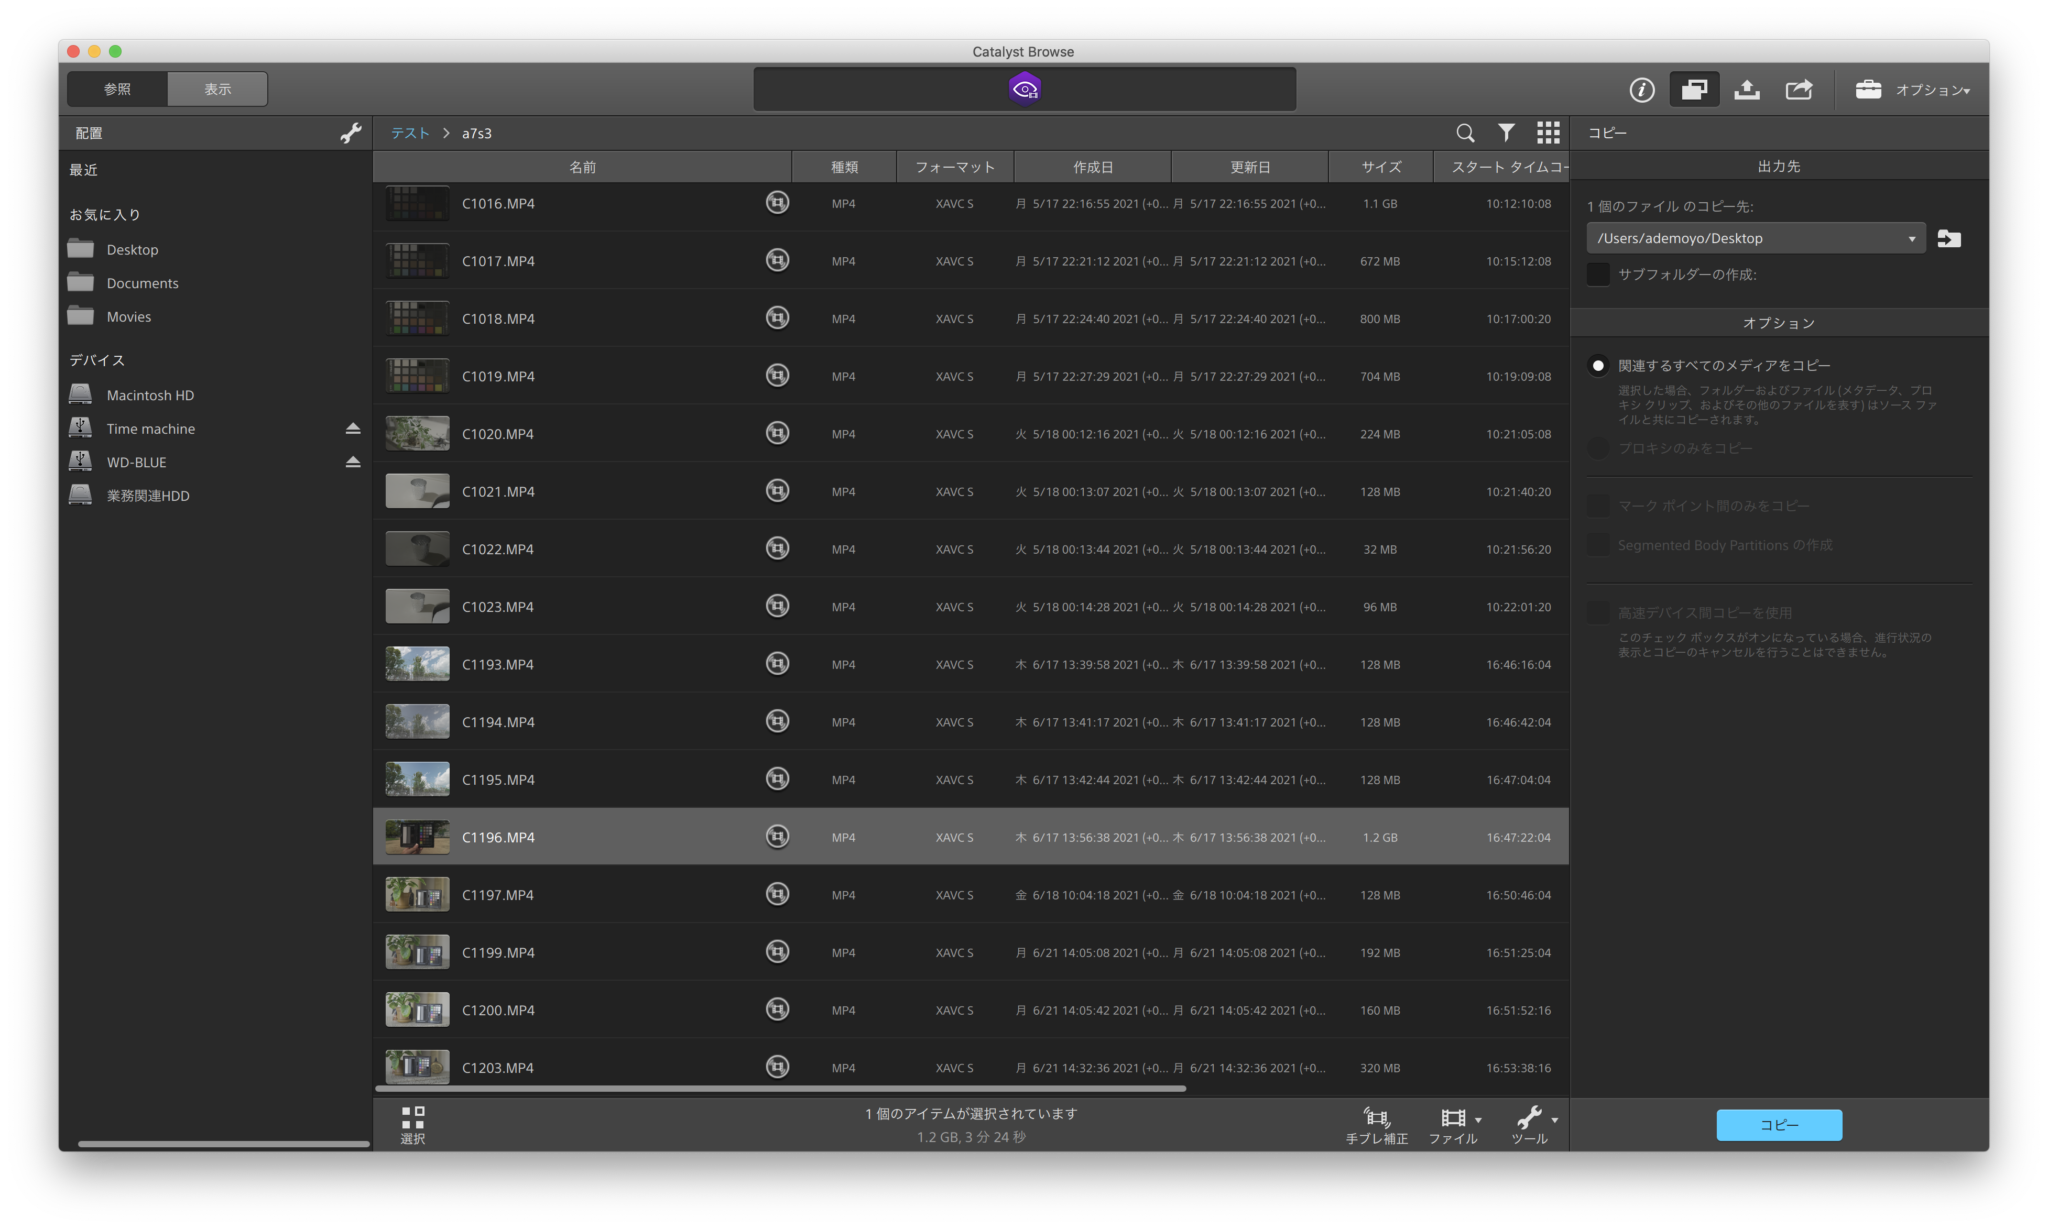The image size is (2048, 1229).
Task: Select 関連するすべてのメディアをコピー radio
Action: click(x=1598, y=366)
